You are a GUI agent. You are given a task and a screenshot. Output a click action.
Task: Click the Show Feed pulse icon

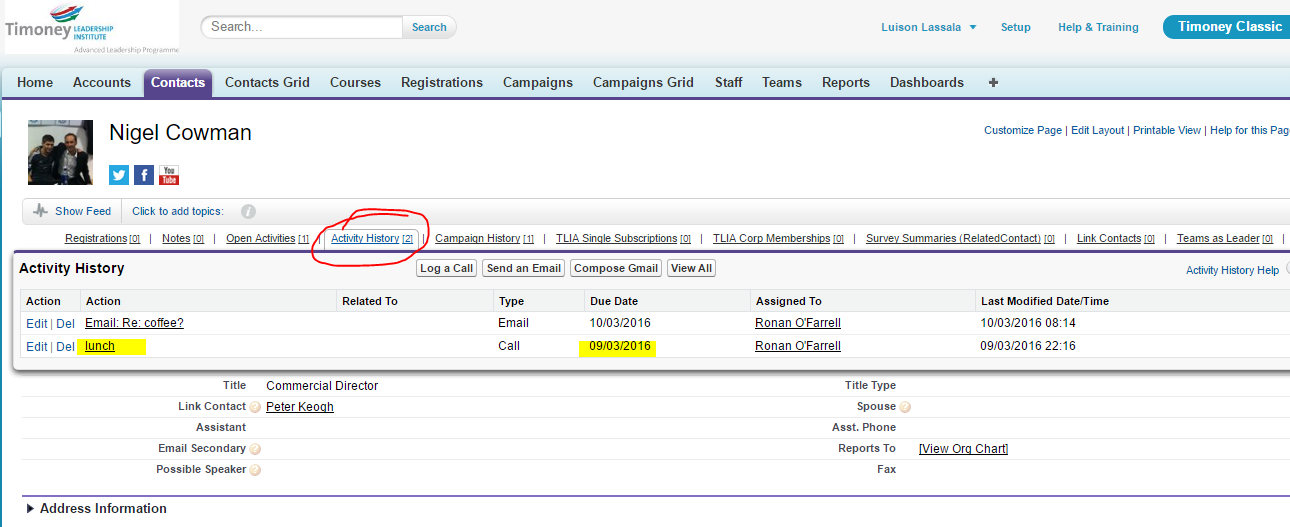(x=41, y=211)
